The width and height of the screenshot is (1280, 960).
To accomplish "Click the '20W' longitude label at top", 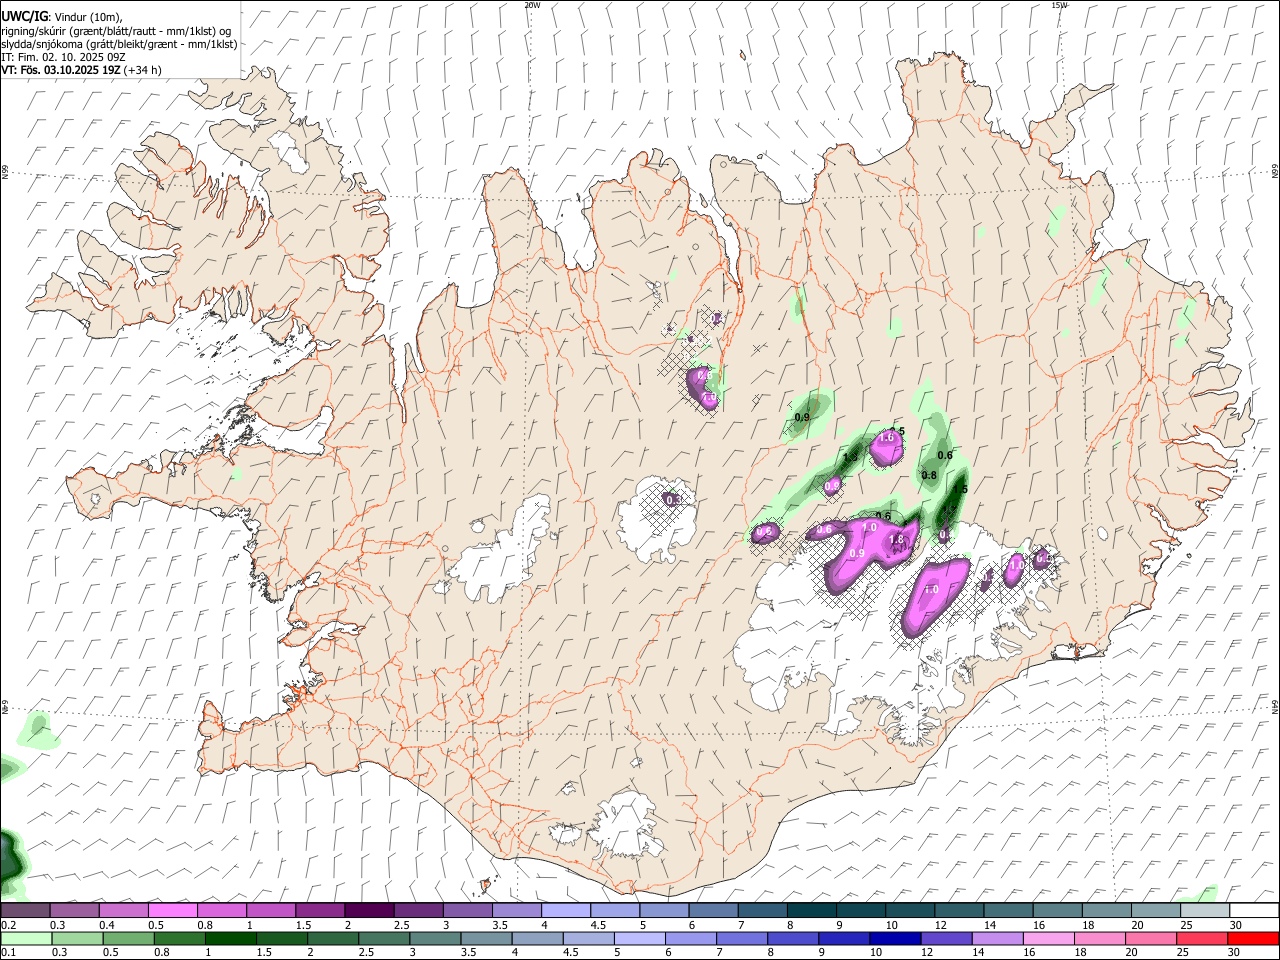I will point(532,5).
